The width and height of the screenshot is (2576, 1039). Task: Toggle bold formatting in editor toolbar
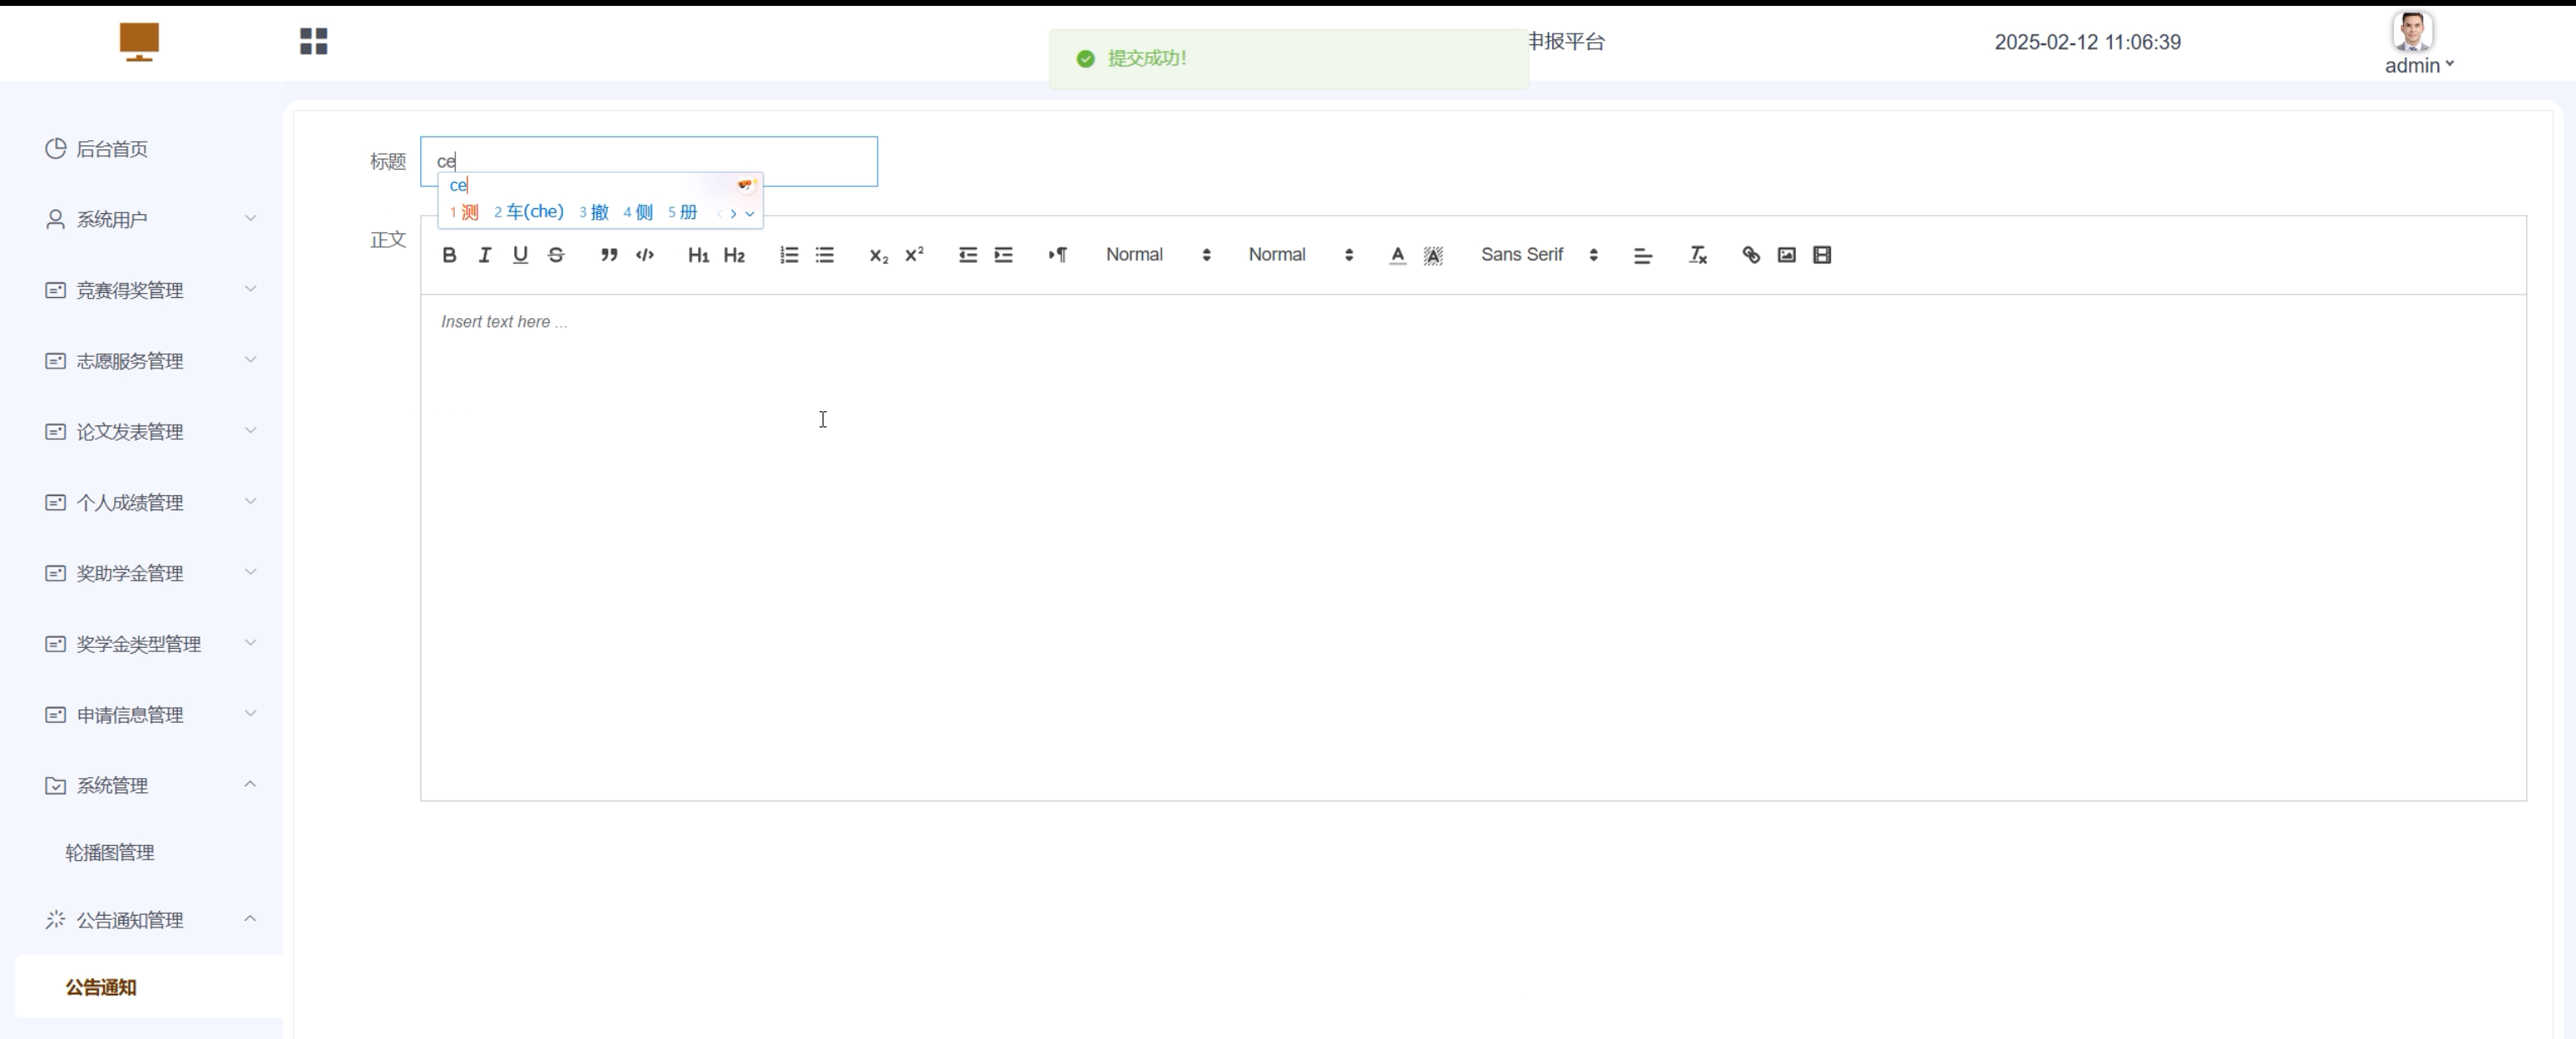(x=449, y=255)
